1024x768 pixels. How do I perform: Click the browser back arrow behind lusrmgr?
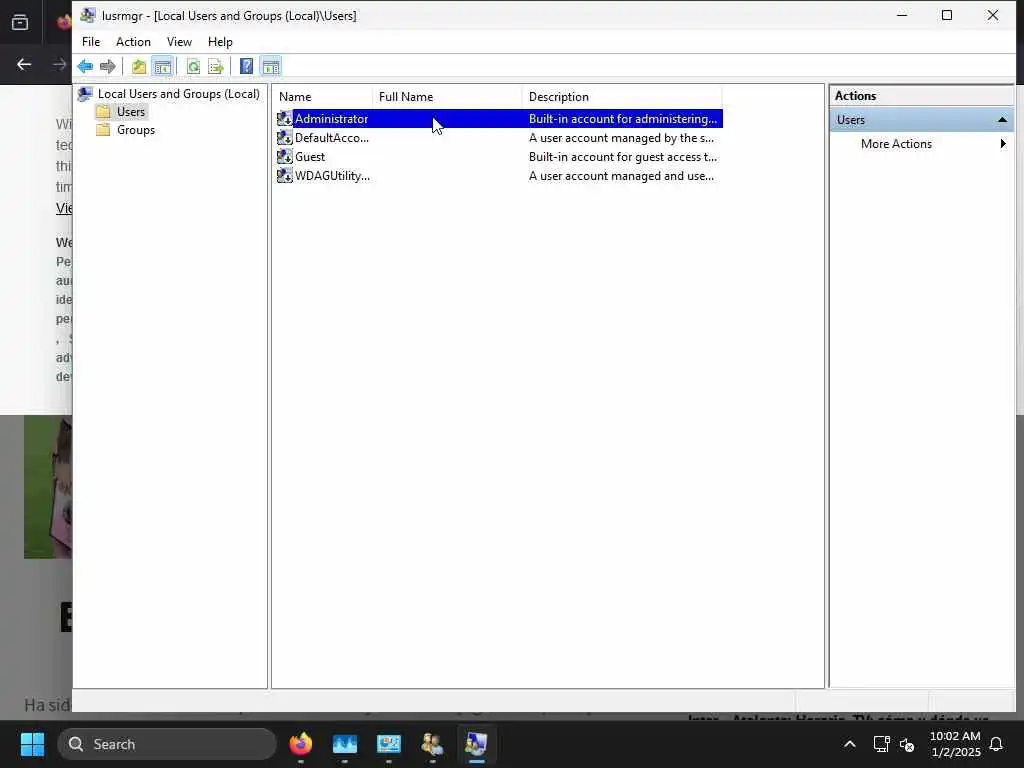click(24, 64)
